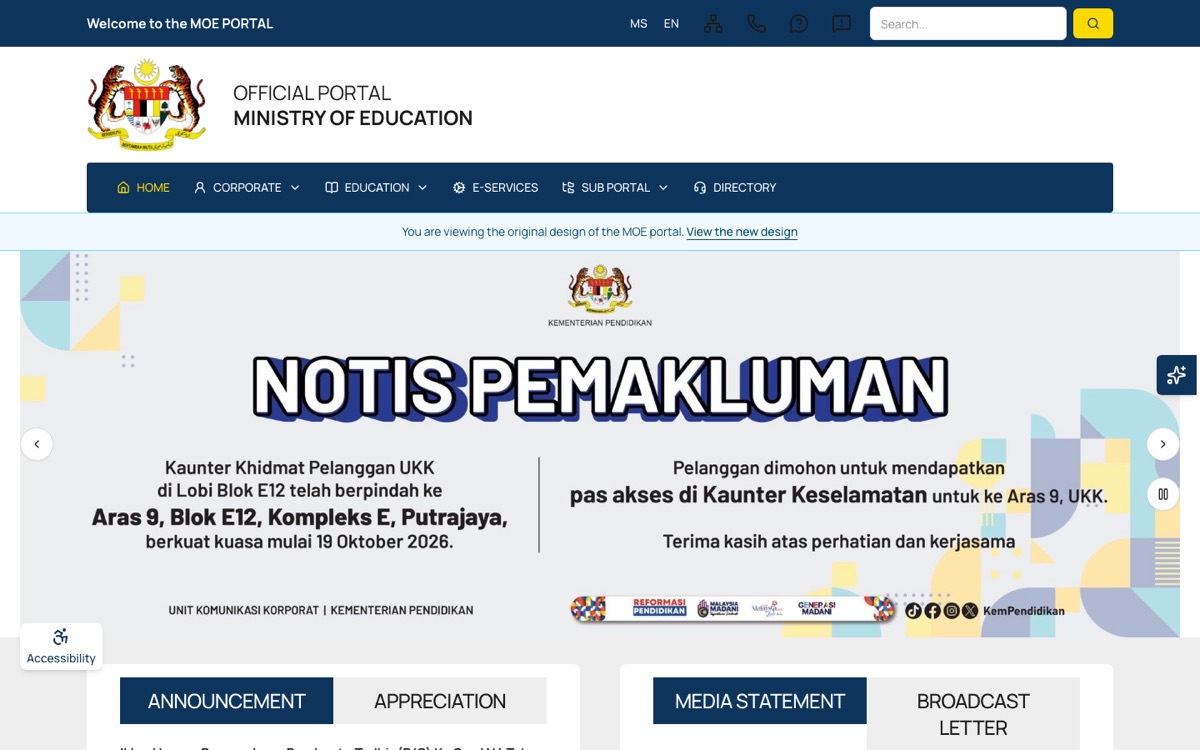Screen dimensions: 1200x750
Task: Open the feedback exclamation speech-bubble icon
Action: [x=842, y=23]
